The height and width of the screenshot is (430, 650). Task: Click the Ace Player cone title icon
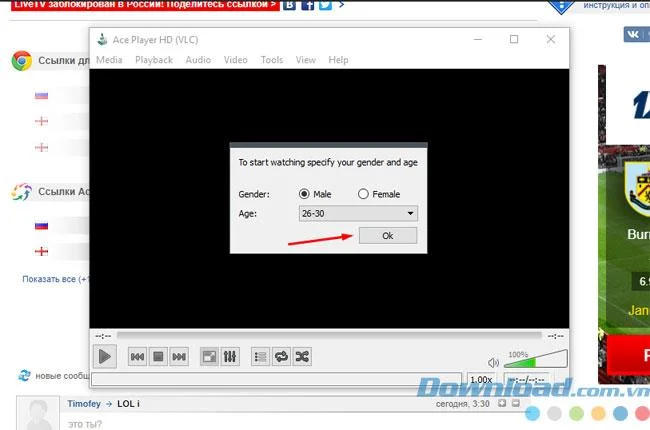point(102,39)
